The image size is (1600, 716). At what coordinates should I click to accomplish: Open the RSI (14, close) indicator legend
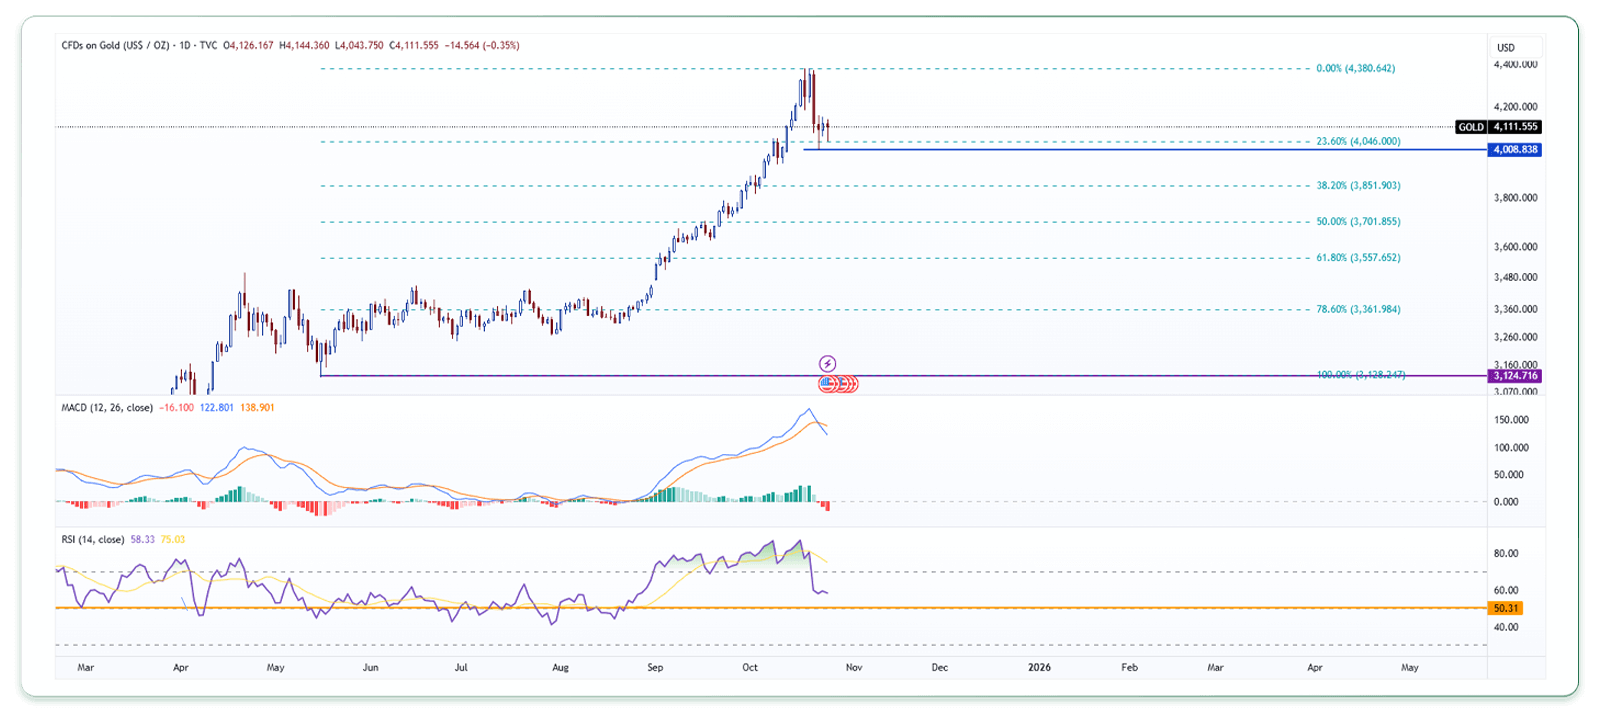click(93, 540)
